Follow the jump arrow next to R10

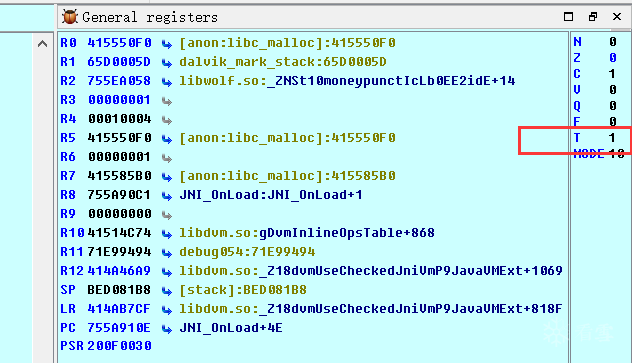[x=166, y=234]
